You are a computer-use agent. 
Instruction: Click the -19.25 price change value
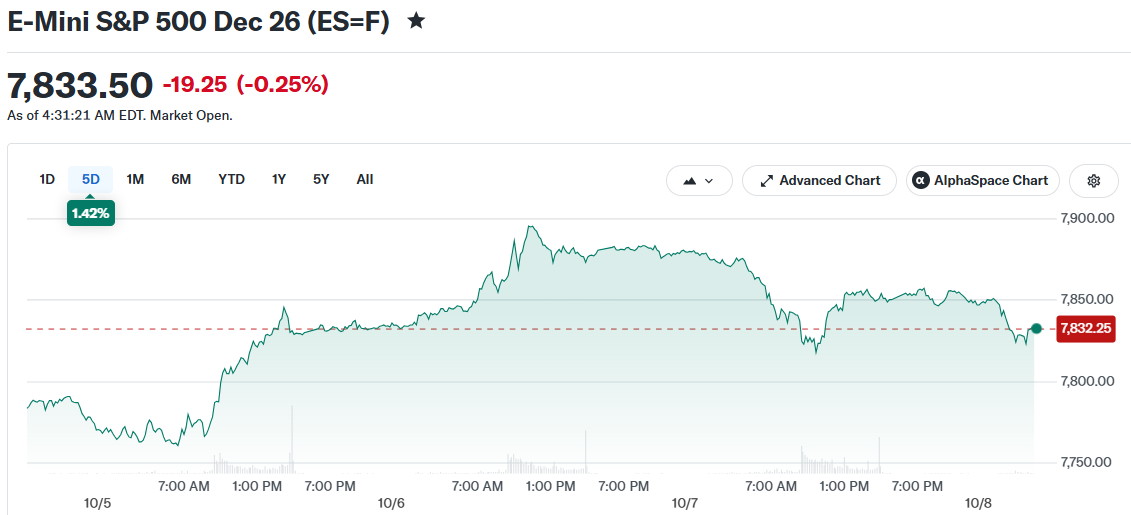(195, 85)
